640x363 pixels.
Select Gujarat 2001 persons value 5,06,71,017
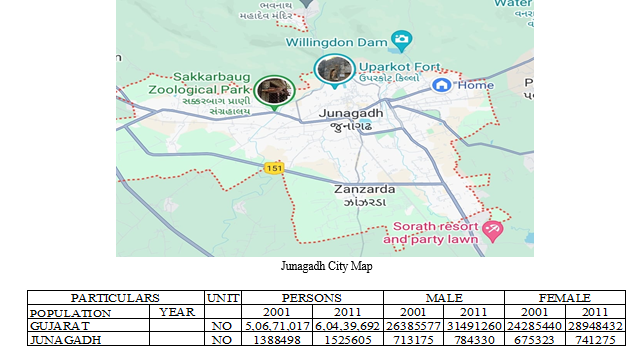pyautogui.click(x=277, y=325)
